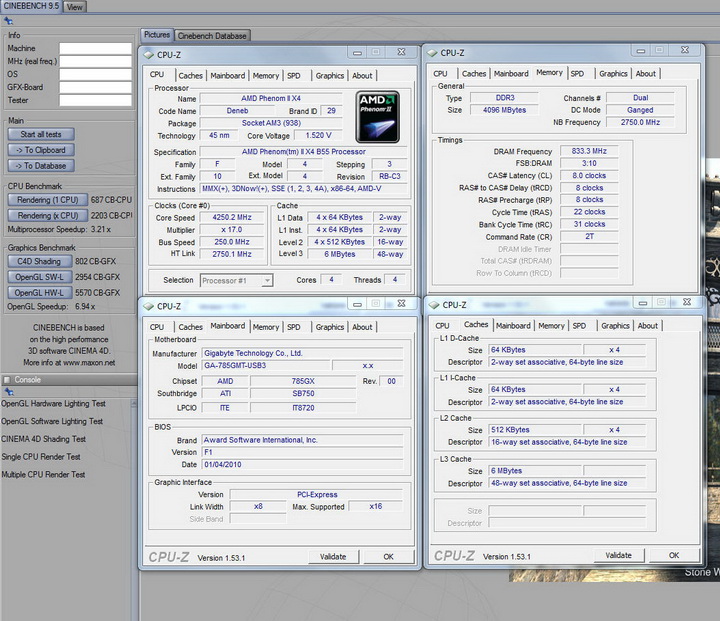Click the CPU-Z title icon of Caches window

433,305
